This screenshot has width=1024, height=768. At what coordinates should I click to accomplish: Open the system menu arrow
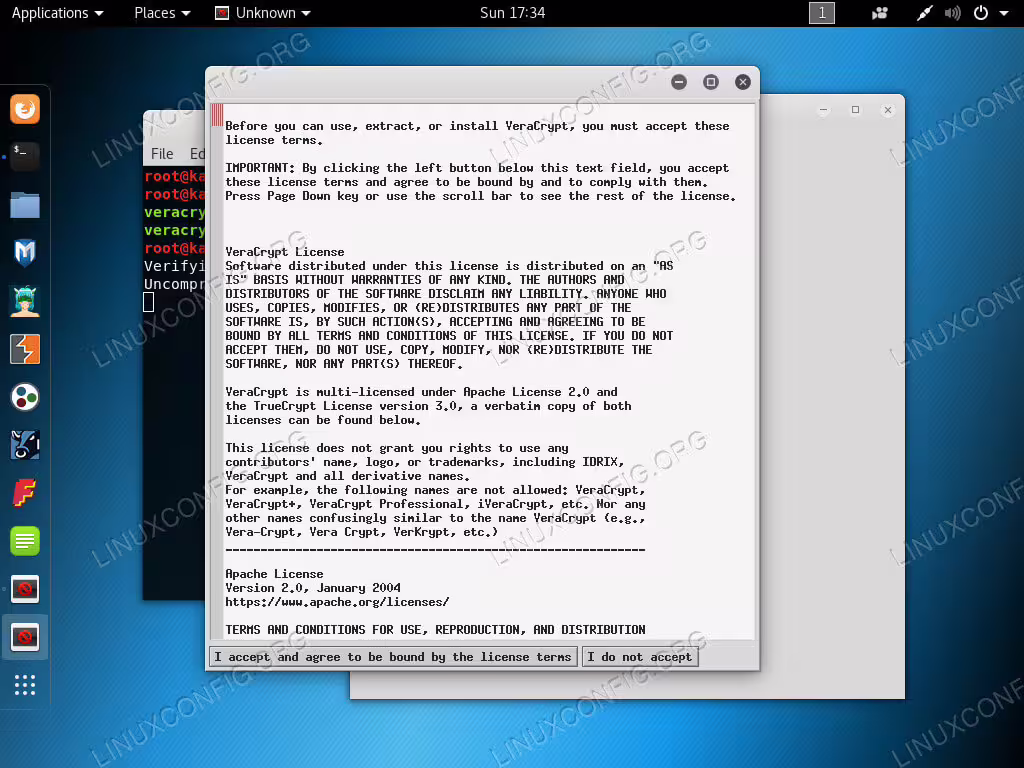tap(1004, 13)
